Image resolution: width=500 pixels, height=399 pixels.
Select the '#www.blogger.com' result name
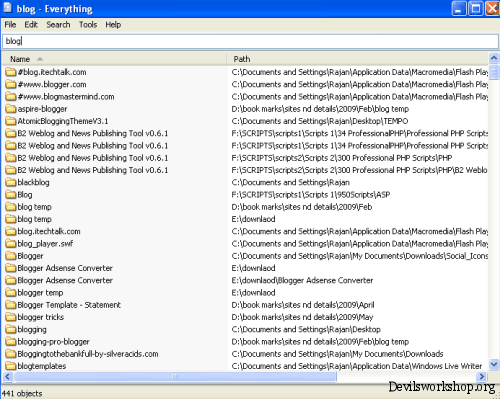52,84
